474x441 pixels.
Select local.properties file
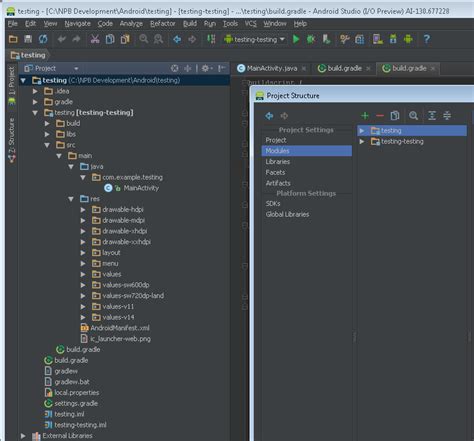(x=77, y=393)
